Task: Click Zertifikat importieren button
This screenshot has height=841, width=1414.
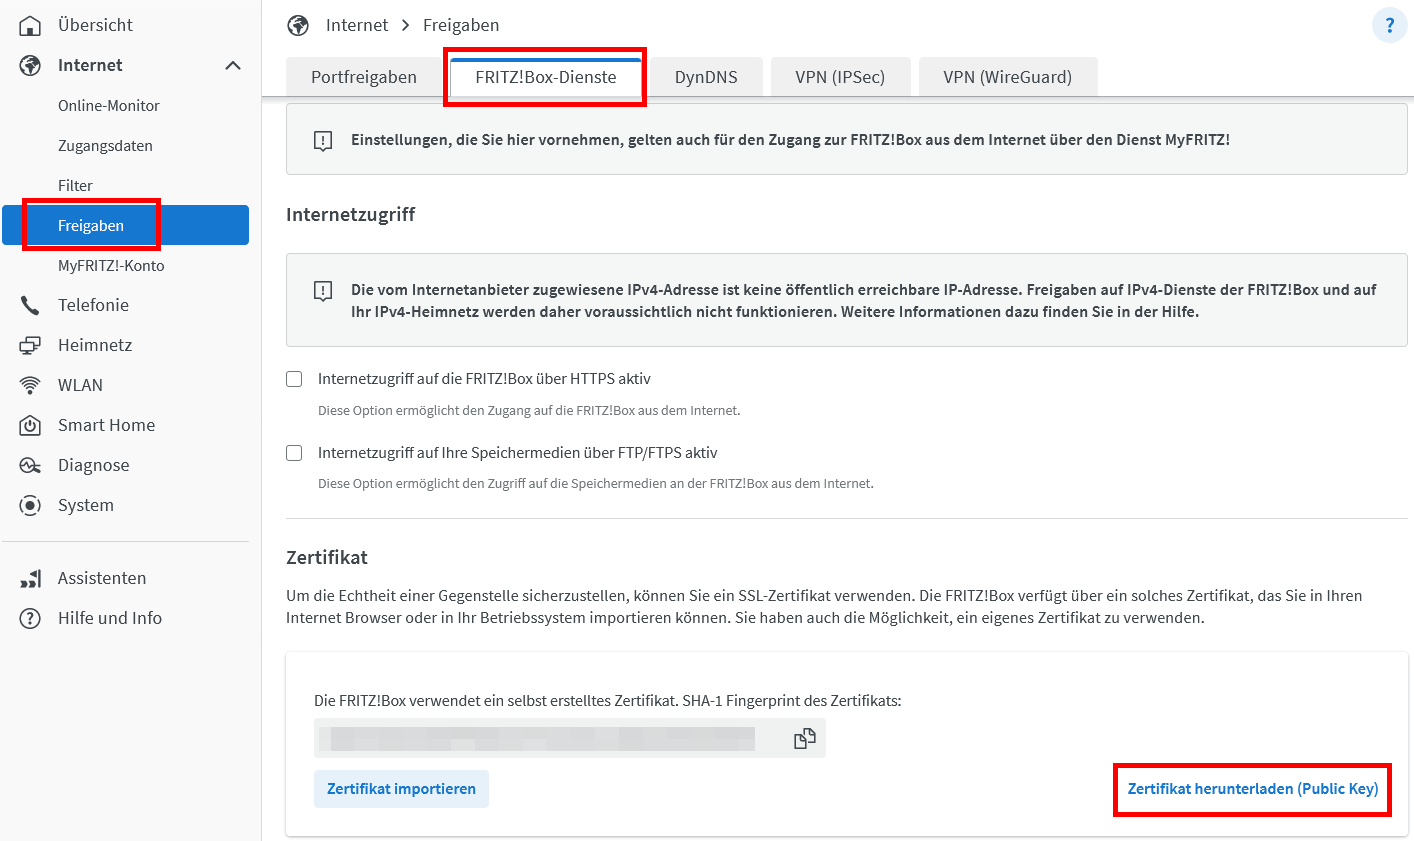Action: 401,789
